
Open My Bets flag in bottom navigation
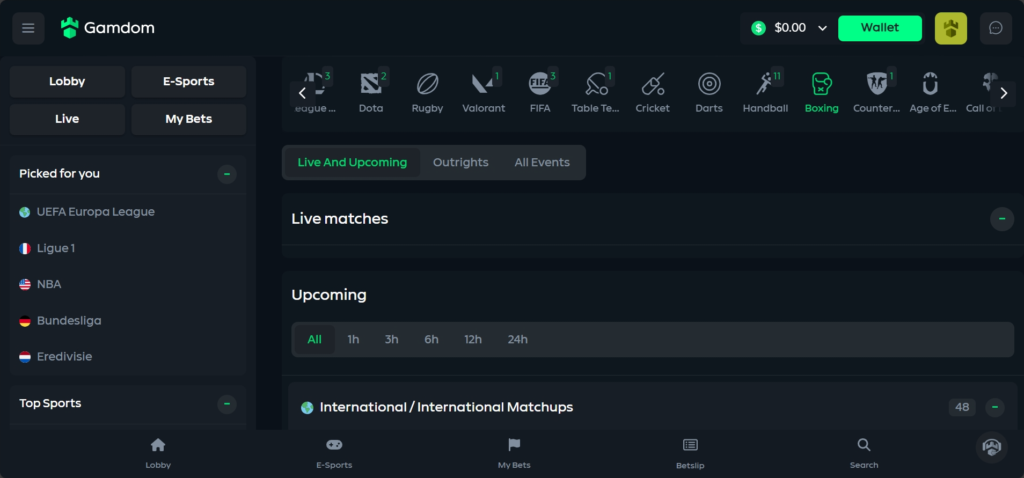click(514, 454)
